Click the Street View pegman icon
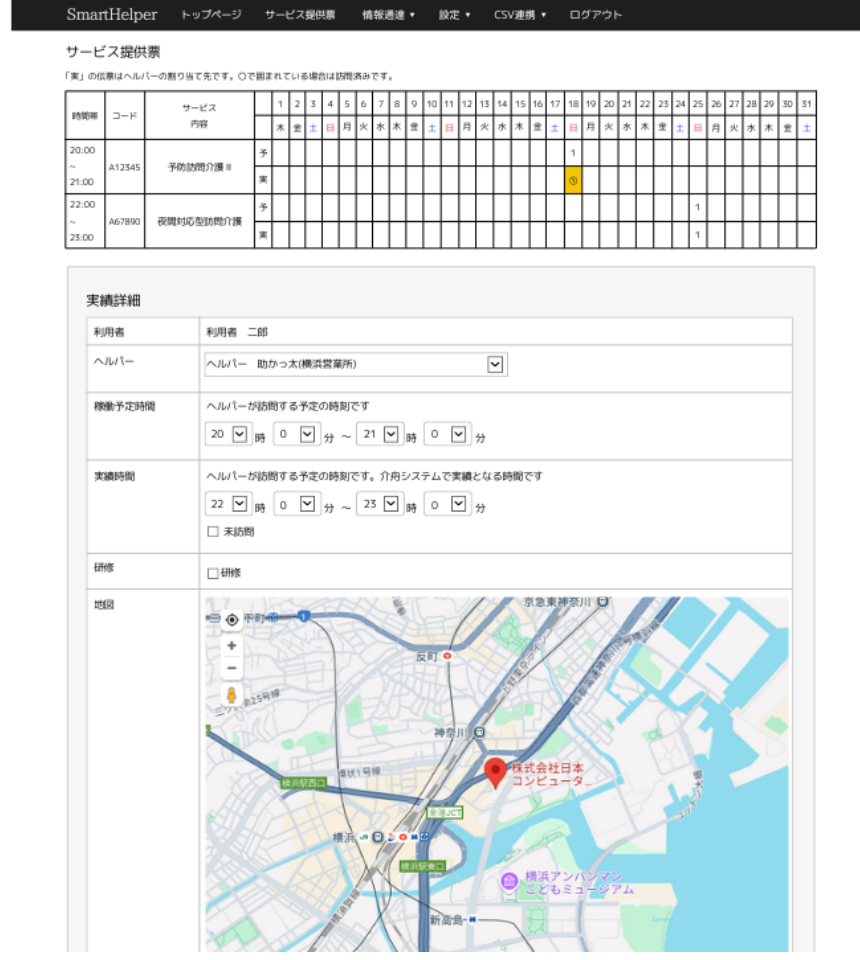 point(231,695)
